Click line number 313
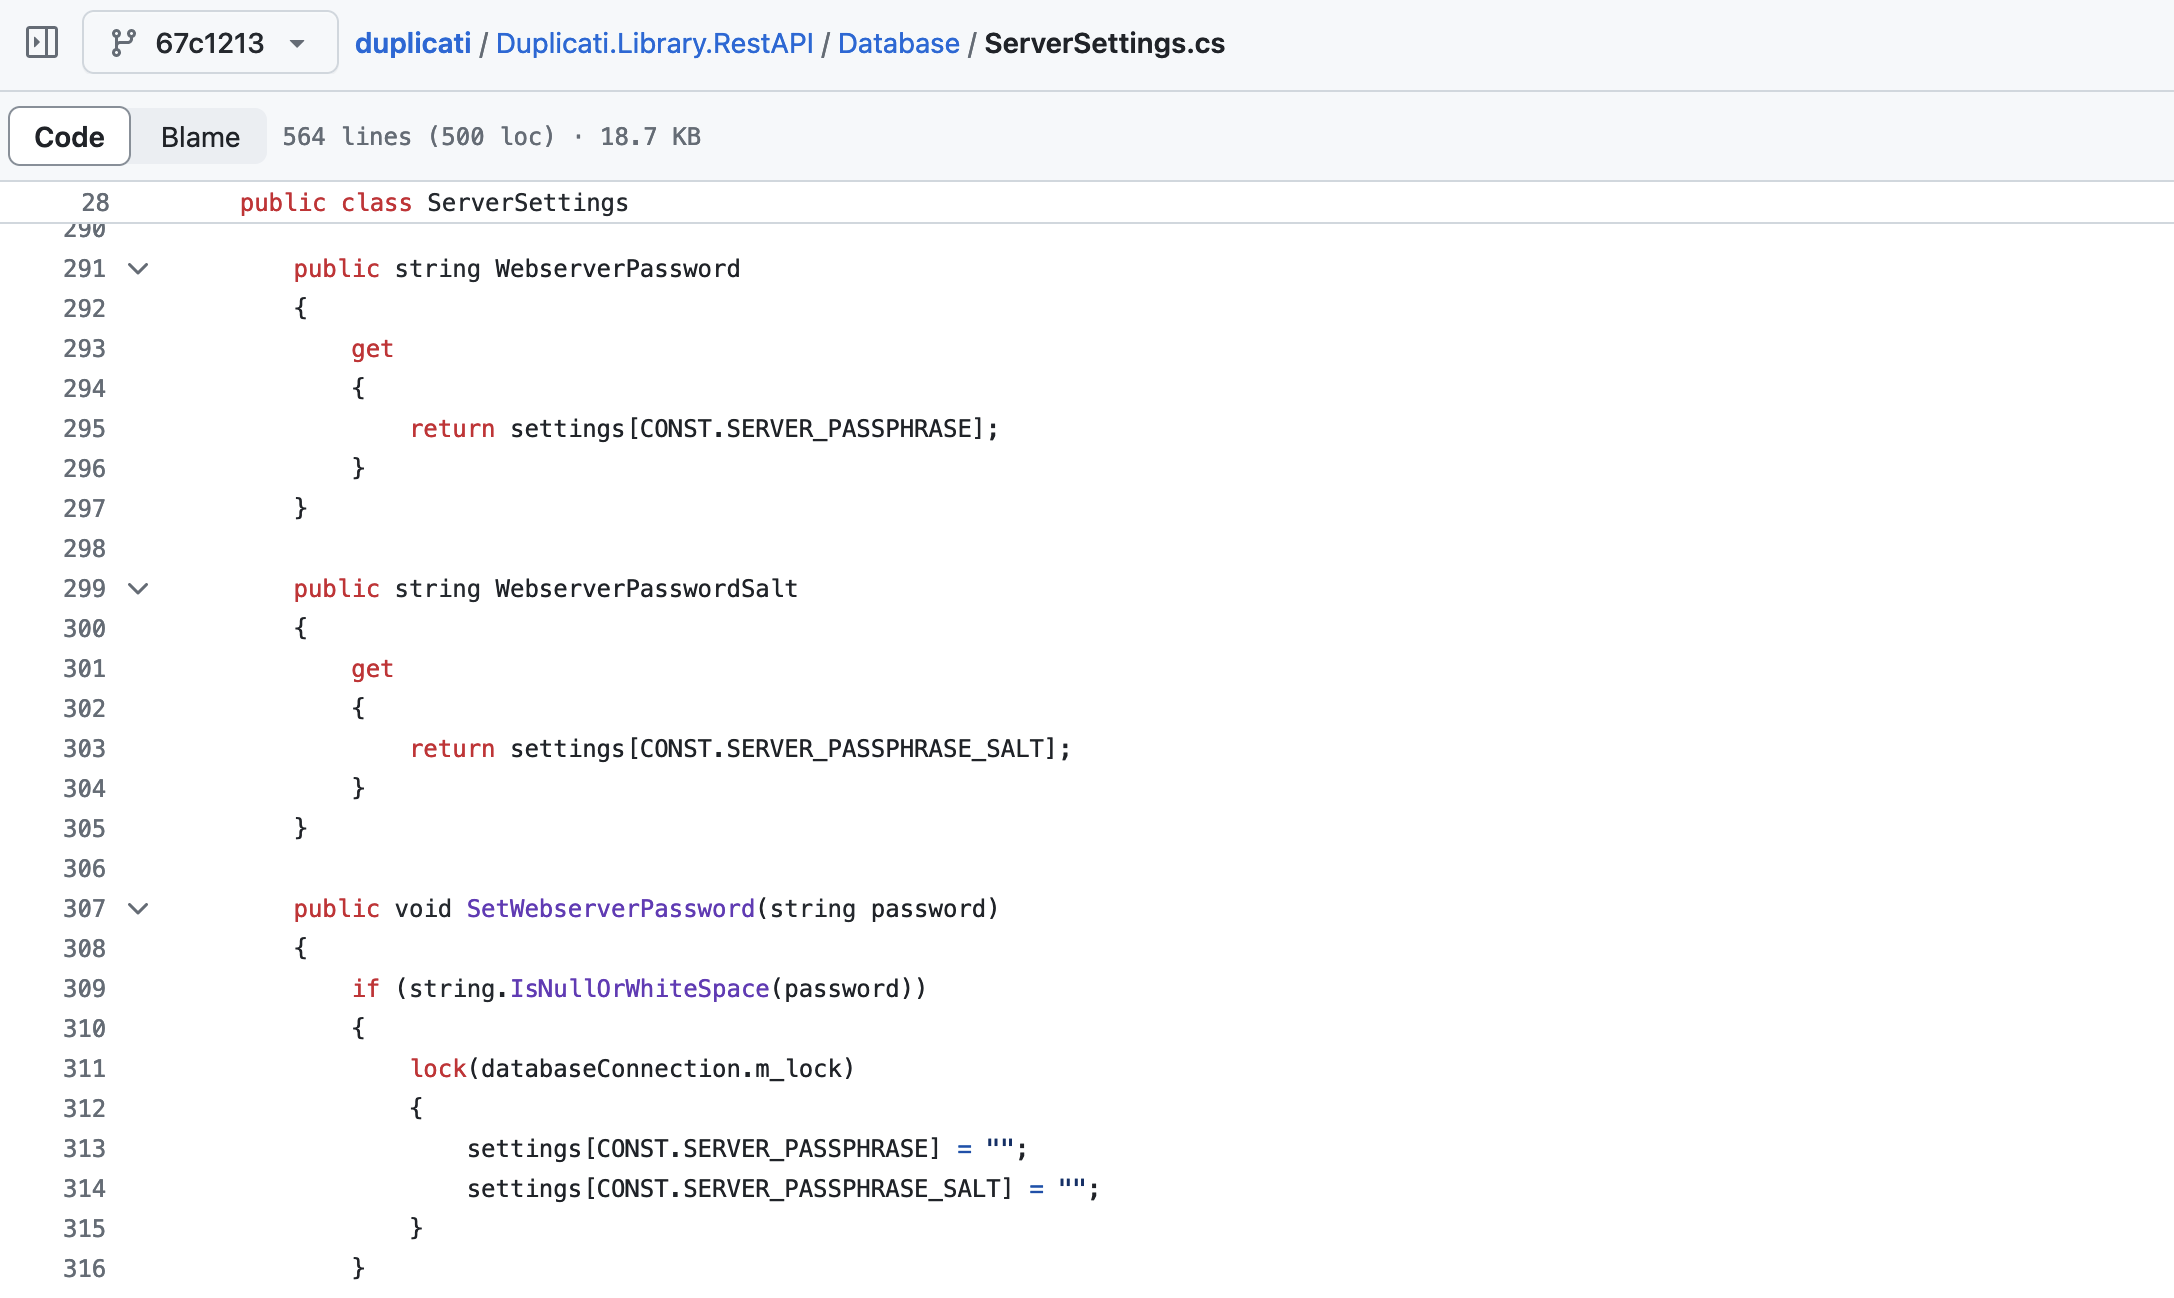2174x1298 pixels. (x=84, y=1148)
